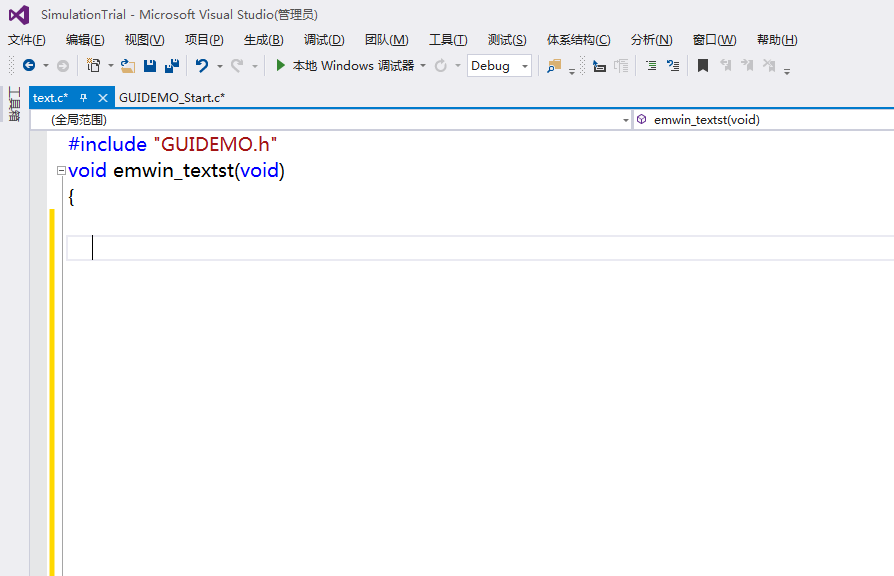Open the 团队(M) menu
The width and height of the screenshot is (894, 576).
(x=387, y=40)
